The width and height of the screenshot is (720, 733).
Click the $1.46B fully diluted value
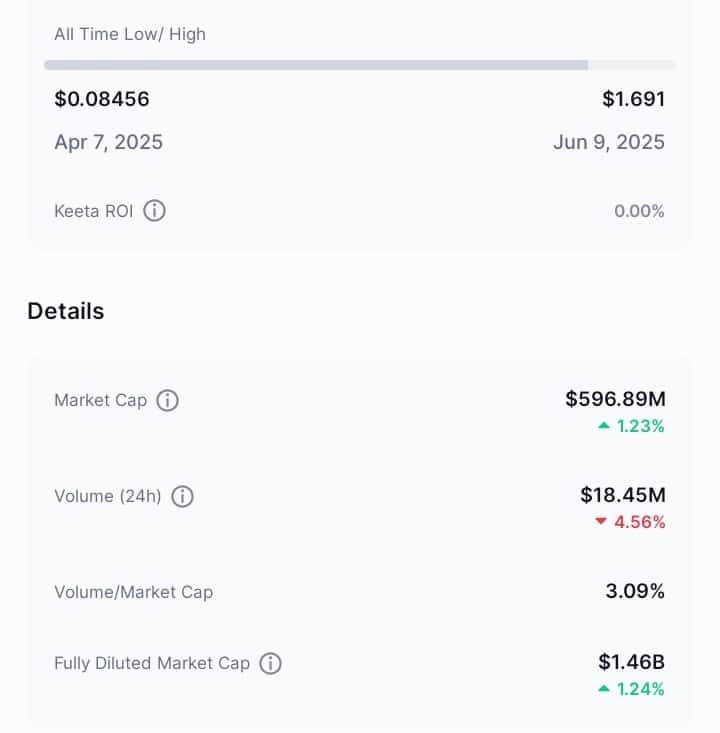pyautogui.click(x=632, y=662)
